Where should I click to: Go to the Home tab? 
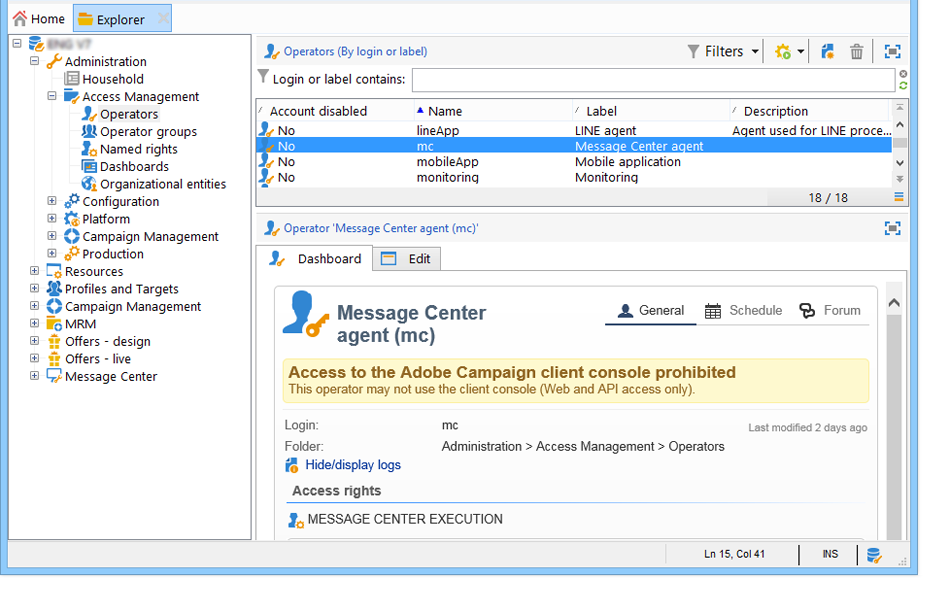(38, 19)
